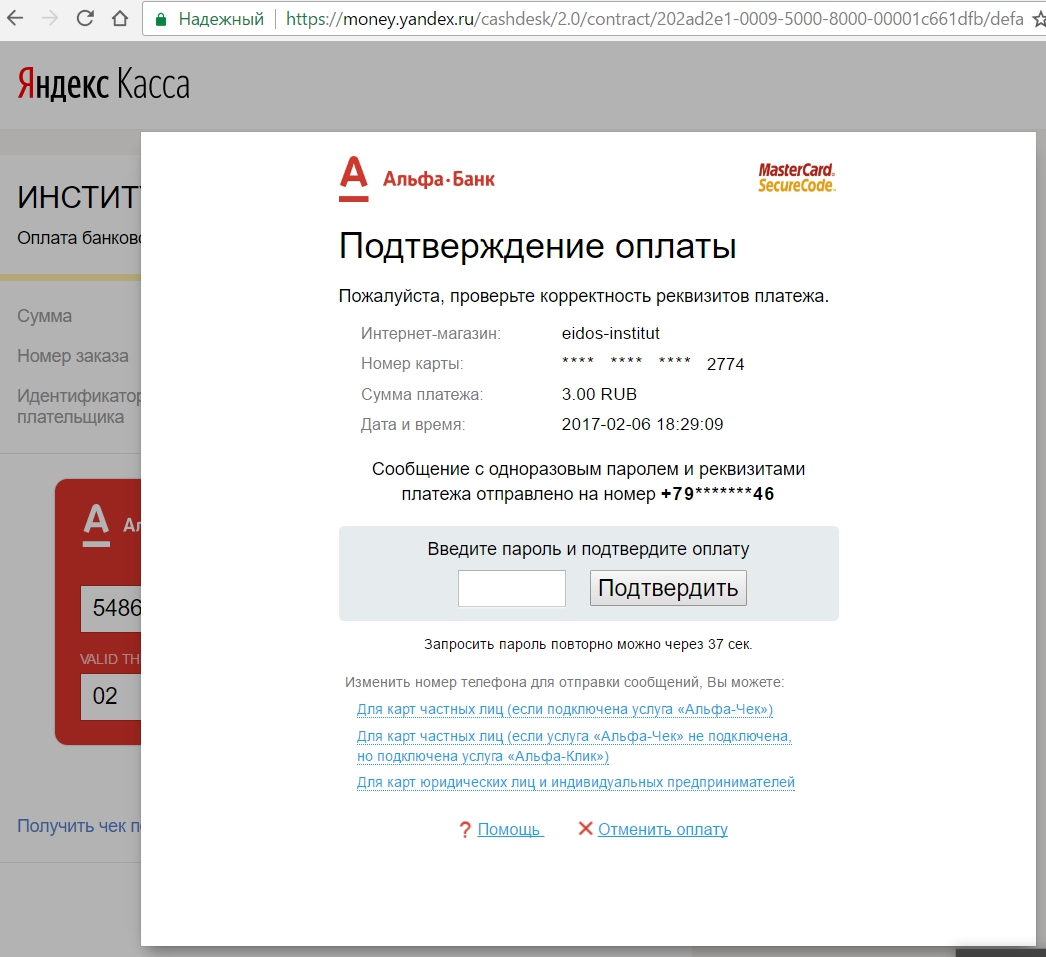Open link for cards with Альфа-Чек connected
1046x957 pixels.
pos(564,709)
